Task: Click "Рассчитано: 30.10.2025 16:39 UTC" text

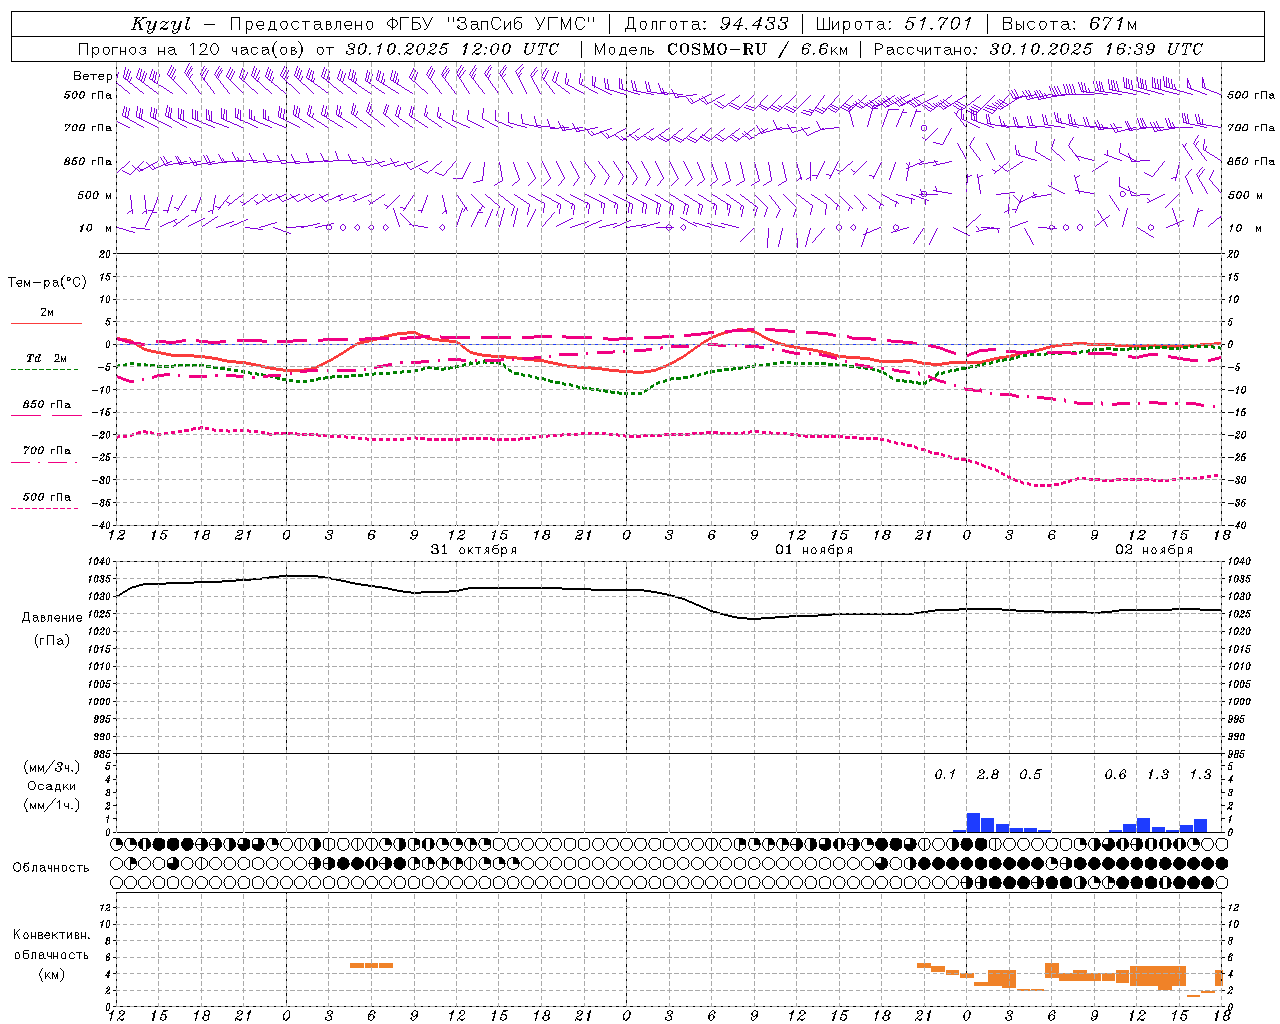Action: point(1038,49)
